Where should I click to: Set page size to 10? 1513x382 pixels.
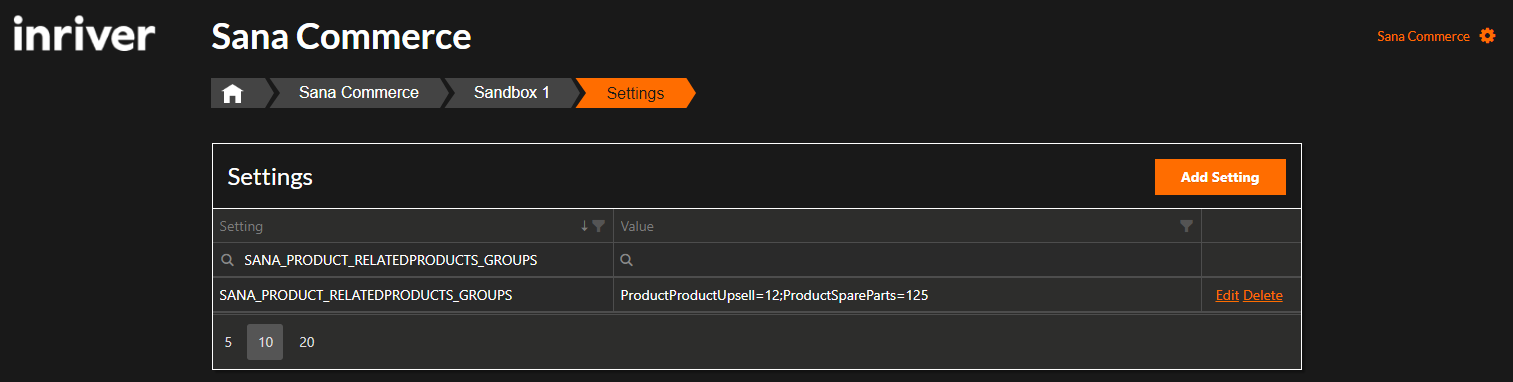coord(265,342)
